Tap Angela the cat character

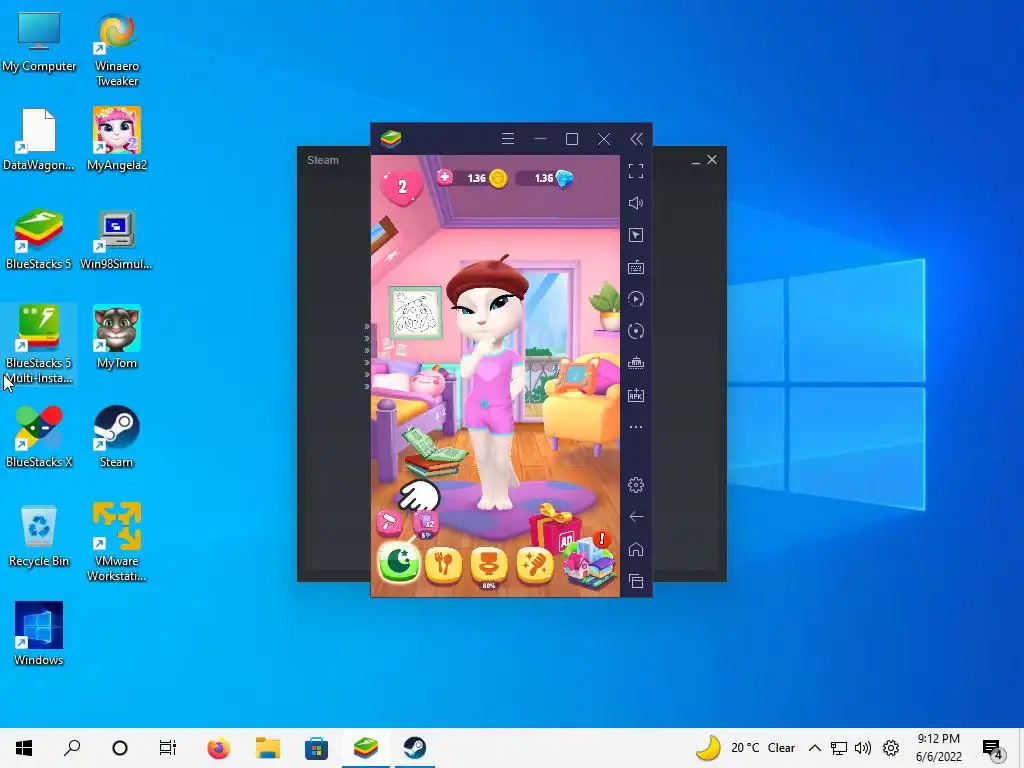click(x=491, y=383)
